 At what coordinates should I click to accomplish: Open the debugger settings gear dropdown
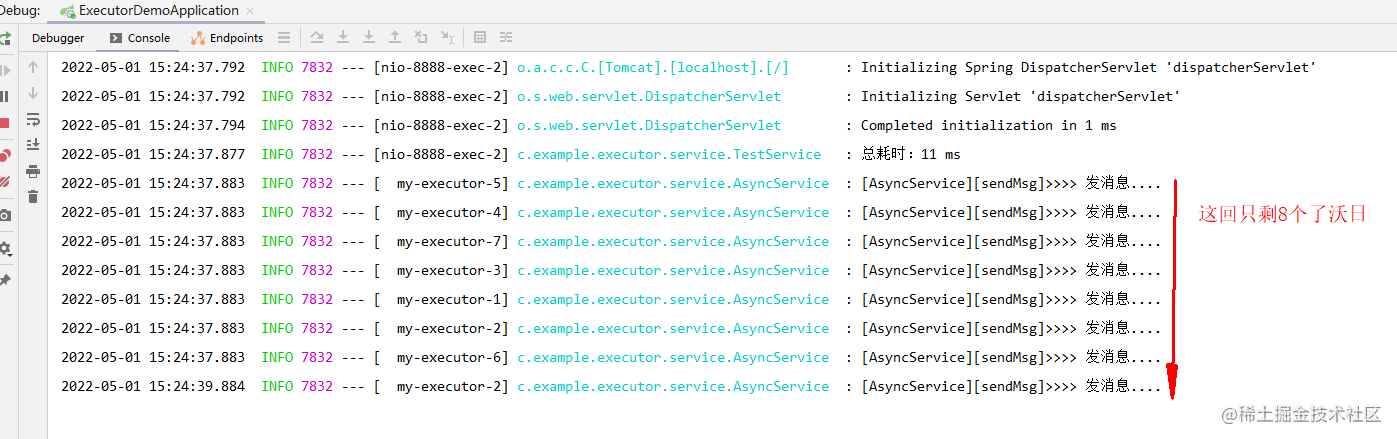pos(5,248)
